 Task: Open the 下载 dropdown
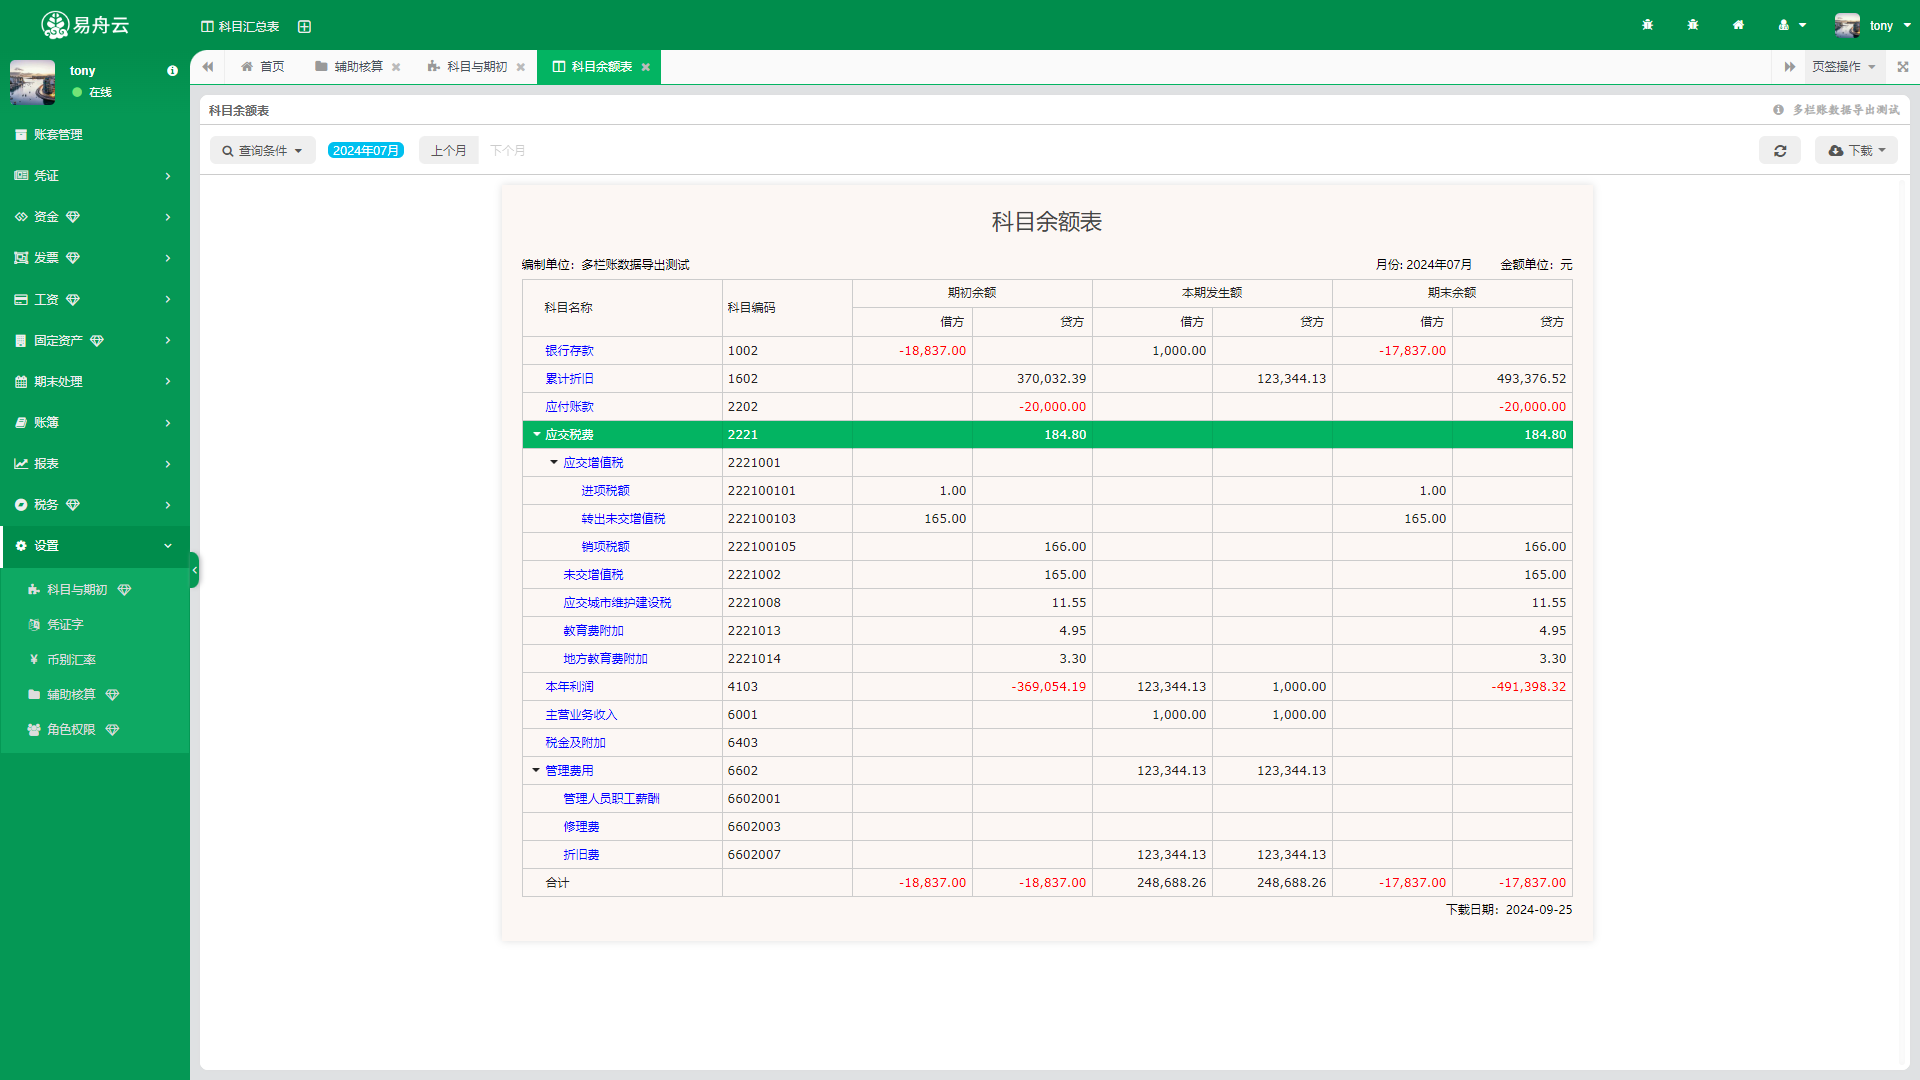click(x=1856, y=150)
